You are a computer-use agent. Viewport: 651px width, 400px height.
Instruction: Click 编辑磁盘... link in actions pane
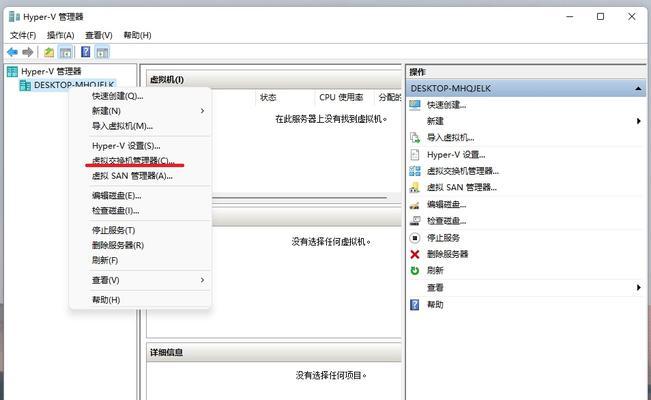pos(446,204)
